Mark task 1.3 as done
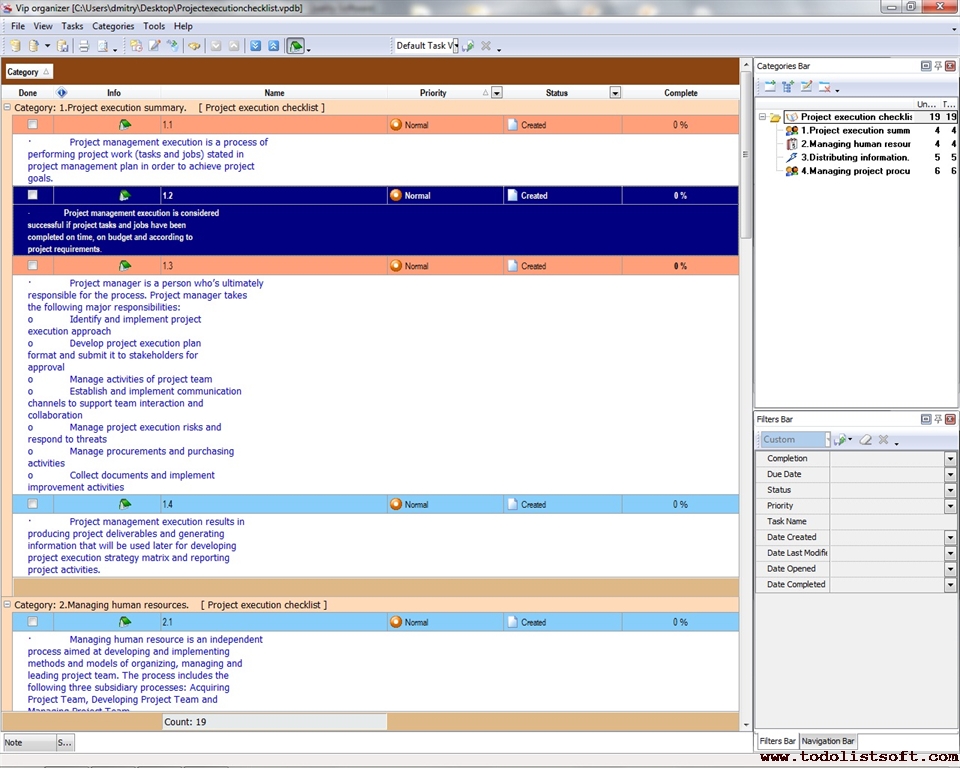This screenshot has width=960, height=768. coord(33,266)
